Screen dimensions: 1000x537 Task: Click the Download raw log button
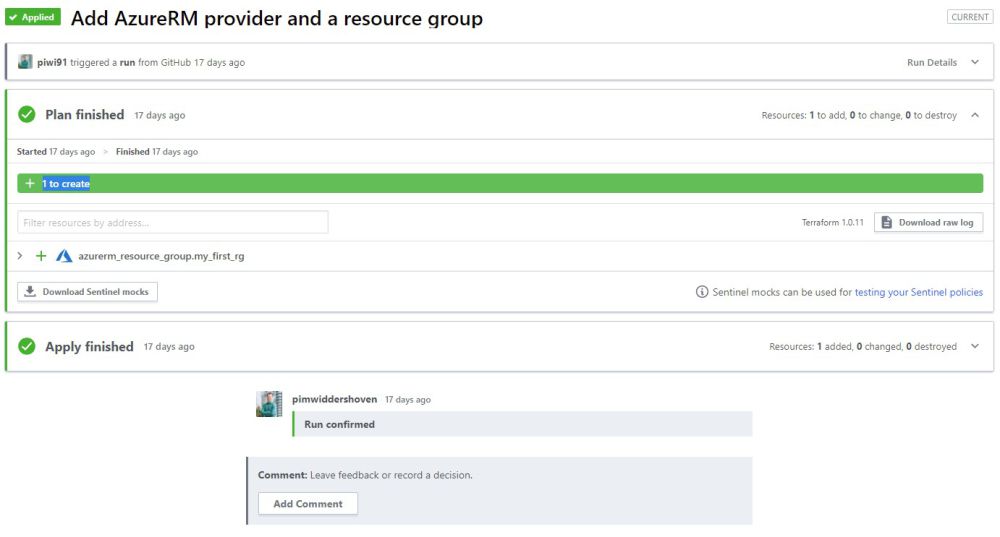pyautogui.click(x=928, y=223)
